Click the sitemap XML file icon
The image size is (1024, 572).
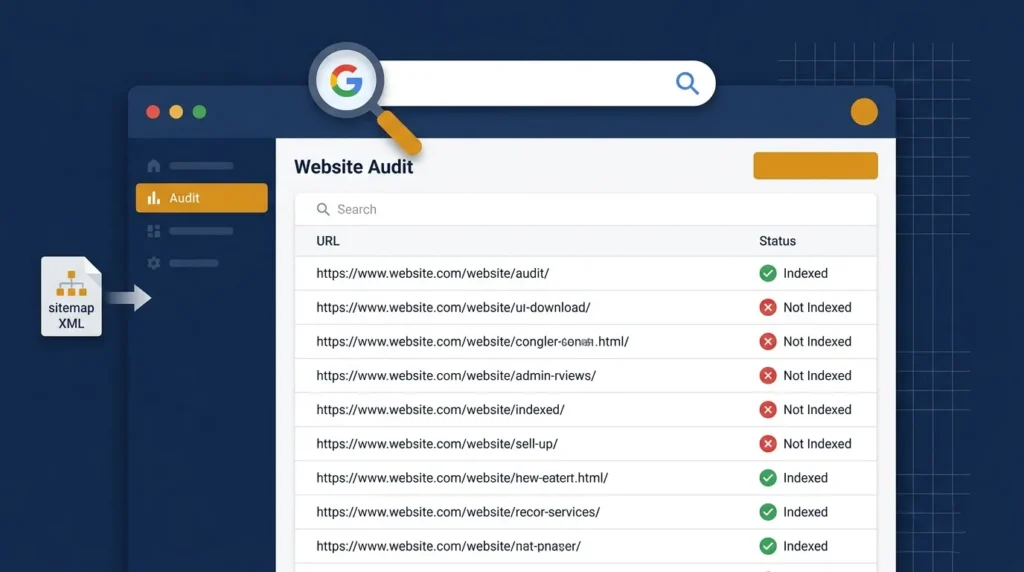click(x=71, y=296)
